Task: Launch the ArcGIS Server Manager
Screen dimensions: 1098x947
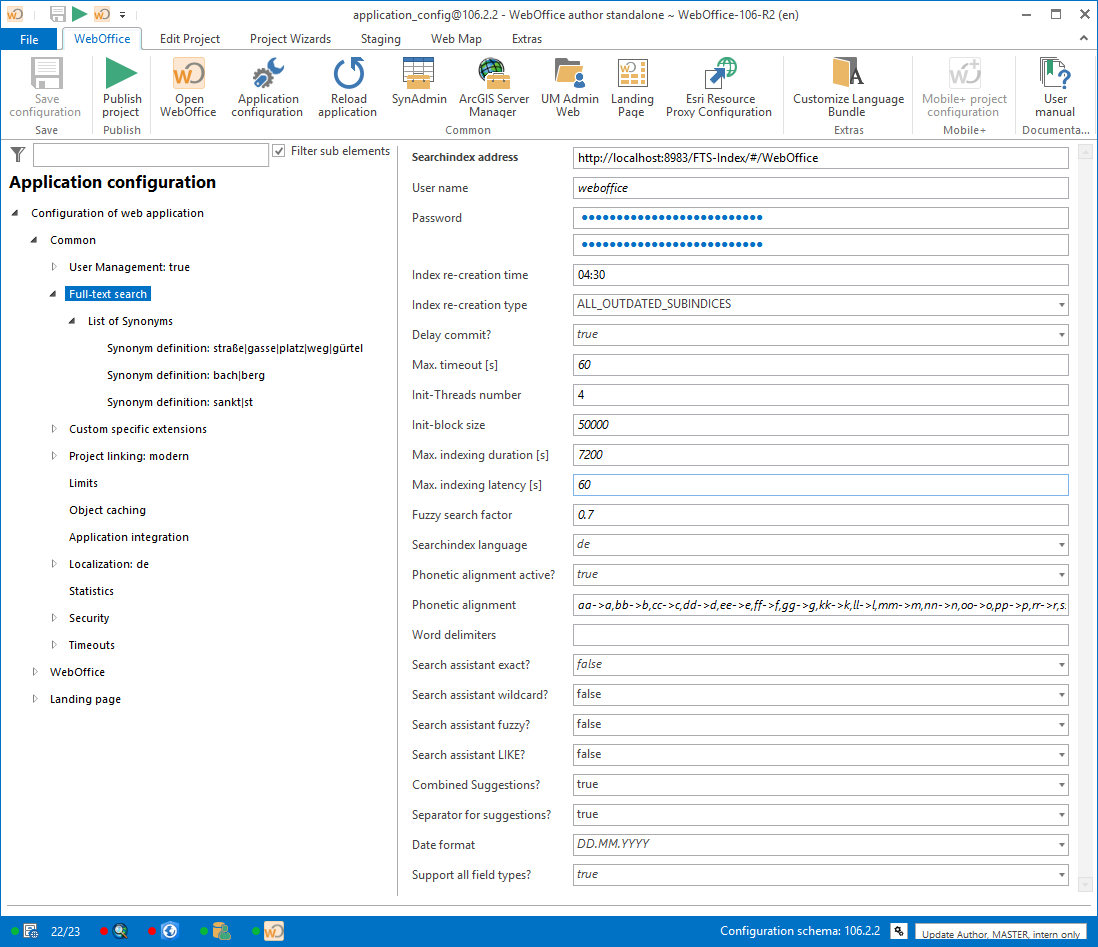Action: 493,86
